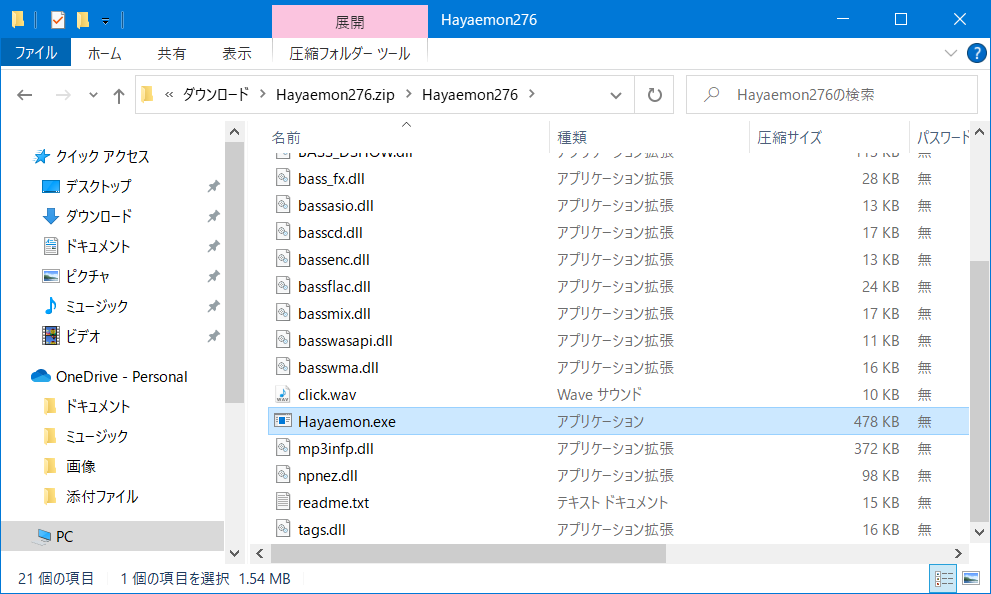Sort by the 名前 column header
Image resolution: width=991 pixels, height=594 pixels.
286,137
